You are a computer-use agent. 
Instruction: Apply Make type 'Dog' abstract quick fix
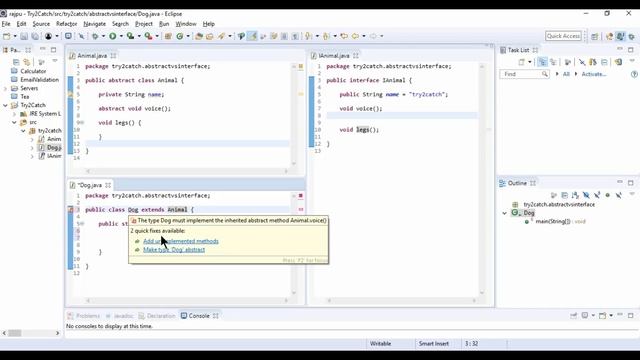(174, 250)
